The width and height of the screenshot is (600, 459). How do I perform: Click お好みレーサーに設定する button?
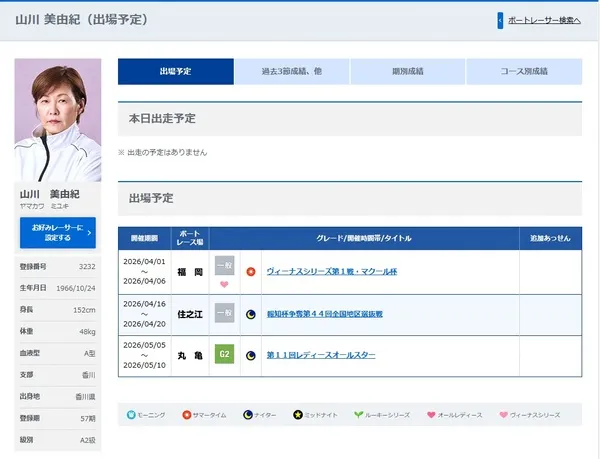point(58,233)
